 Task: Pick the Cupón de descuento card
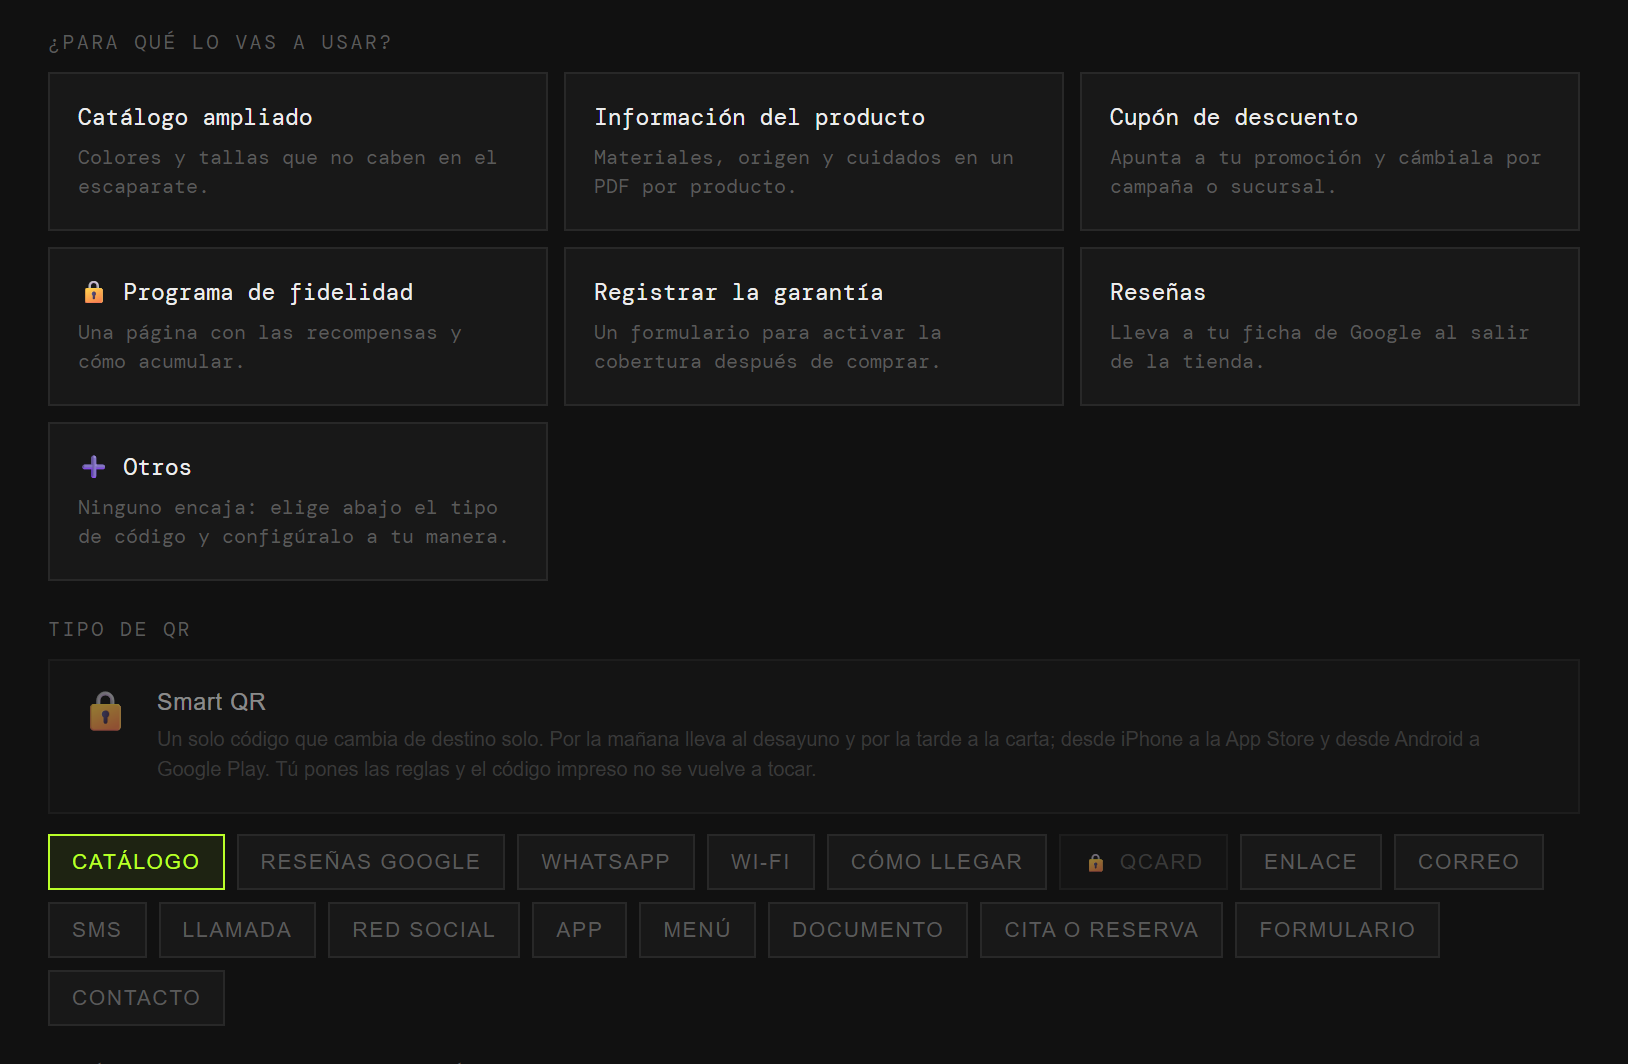(x=1330, y=151)
